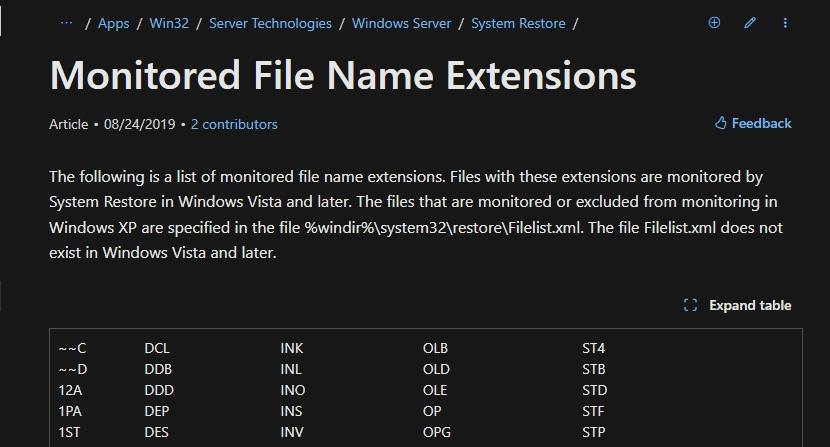This screenshot has width=830, height=447.
Task: Click the INO table entry
Action: (293, 390)
